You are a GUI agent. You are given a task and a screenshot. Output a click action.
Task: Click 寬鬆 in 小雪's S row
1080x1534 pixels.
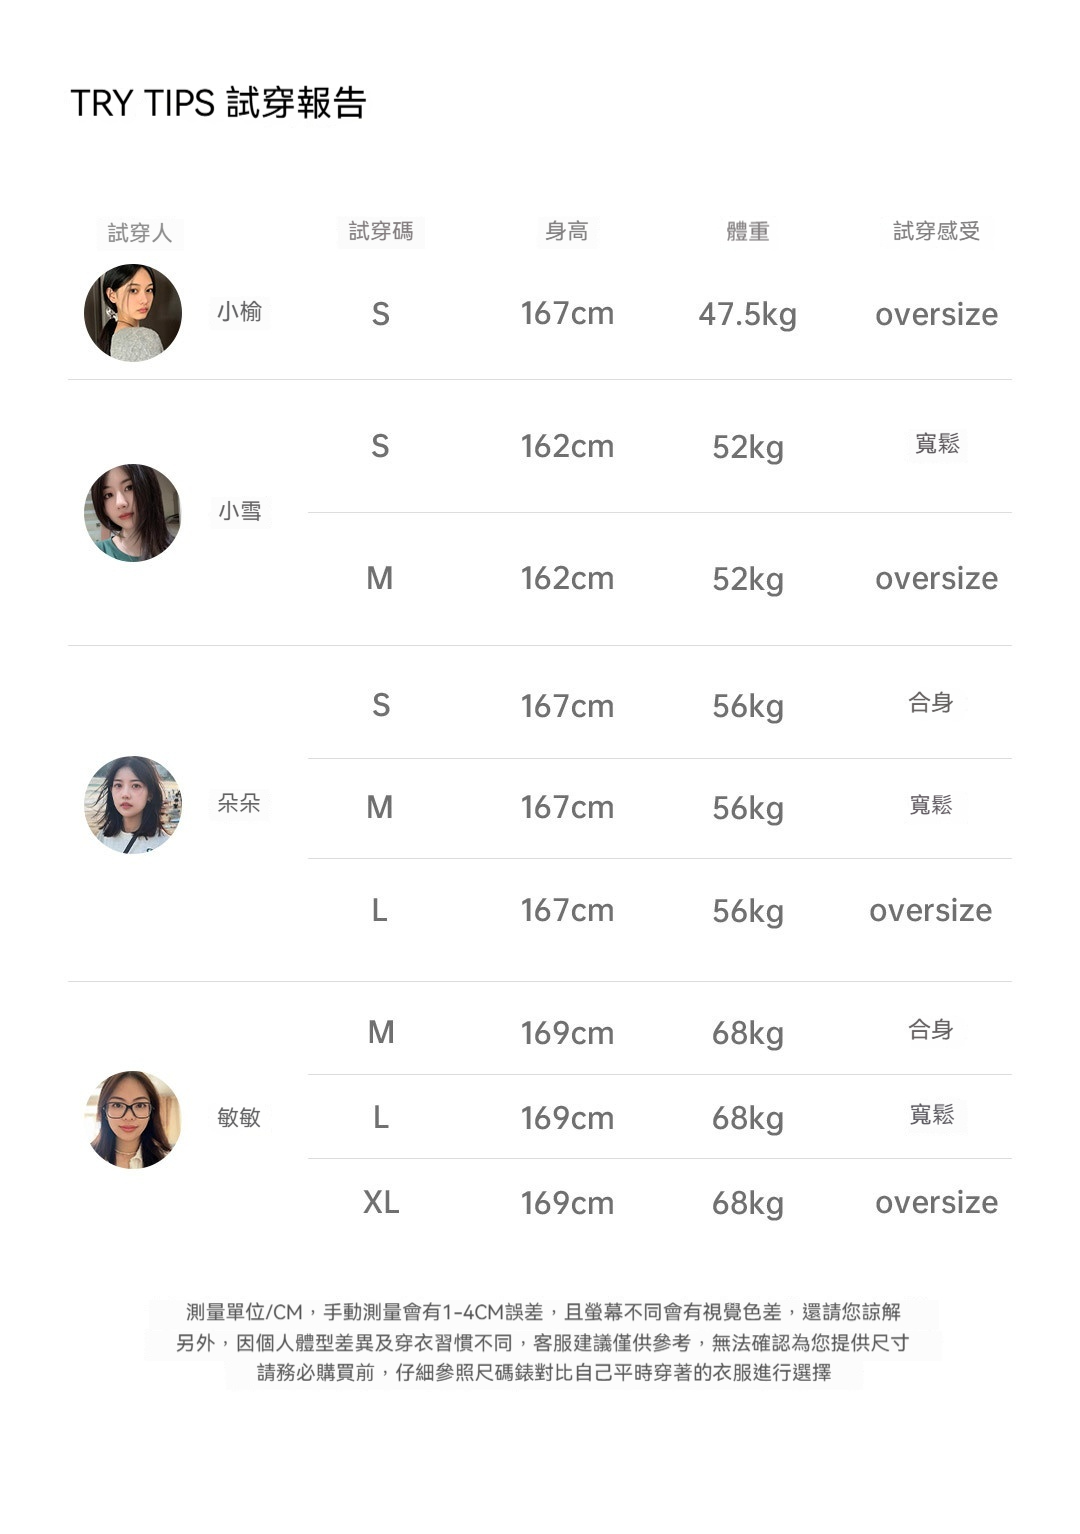937,444
